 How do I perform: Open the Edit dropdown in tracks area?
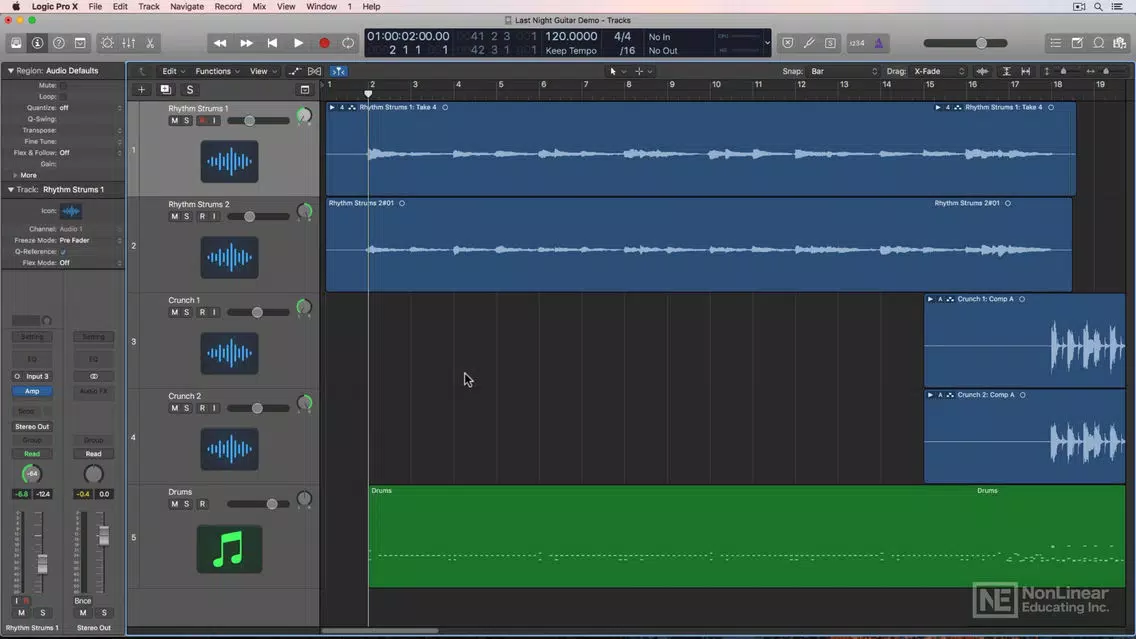click(x=173, y=71)
